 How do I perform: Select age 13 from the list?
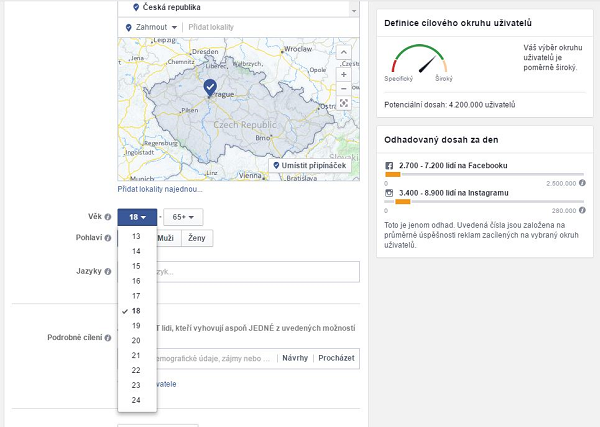(x=137, y=236)
